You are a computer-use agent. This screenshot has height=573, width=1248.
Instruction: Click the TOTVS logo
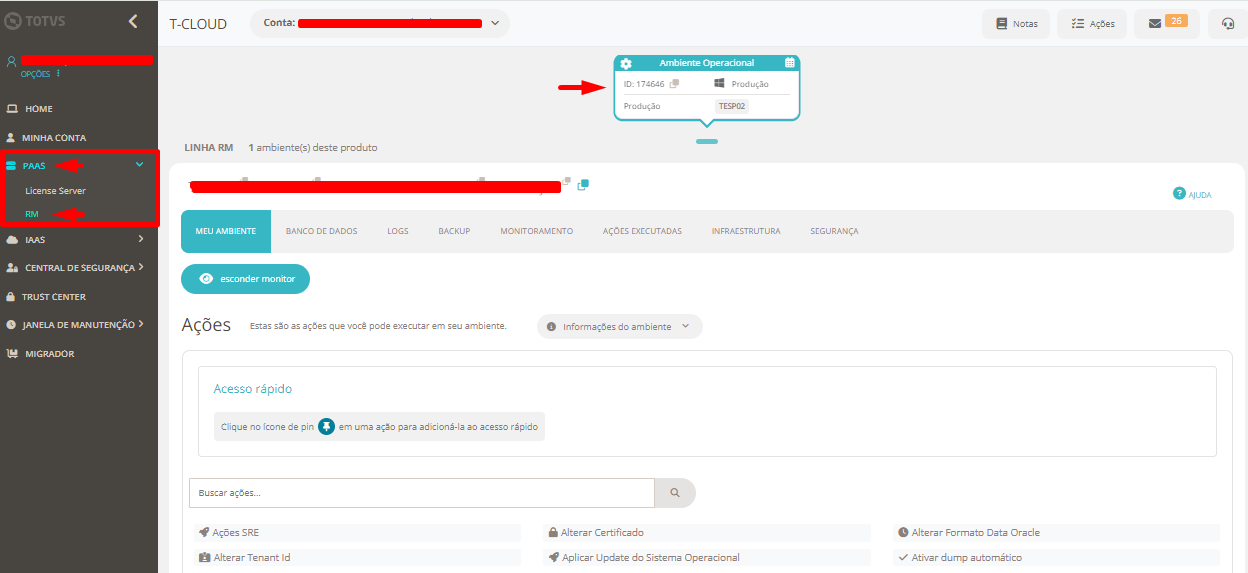tap(37, 21)
